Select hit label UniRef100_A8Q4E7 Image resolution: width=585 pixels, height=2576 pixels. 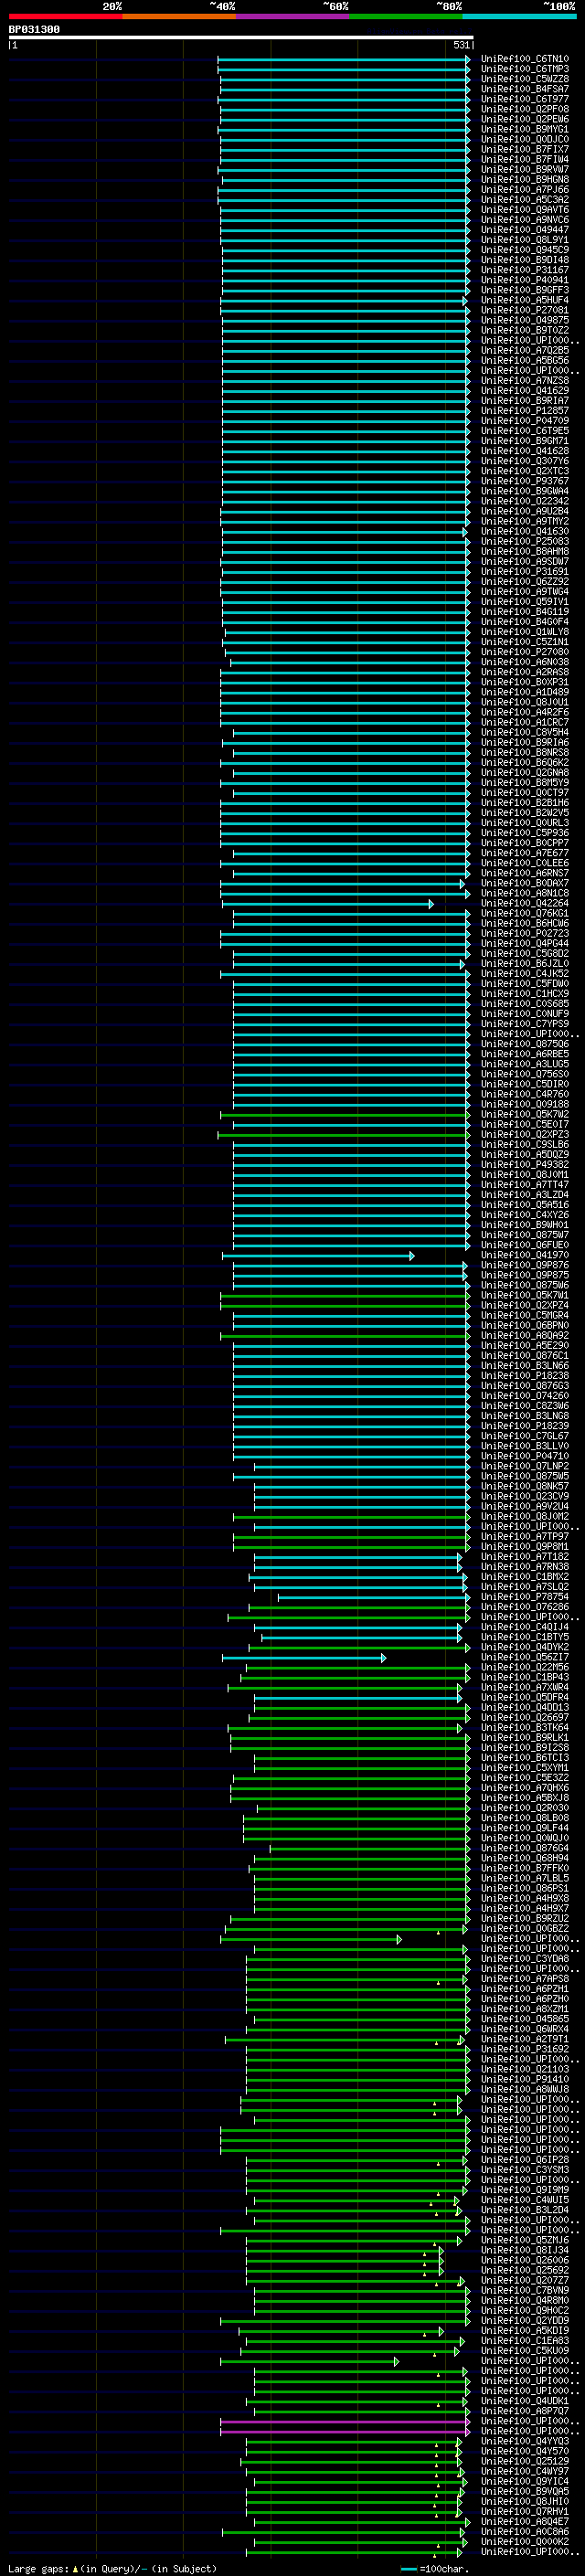click(x=525, y=2522)
